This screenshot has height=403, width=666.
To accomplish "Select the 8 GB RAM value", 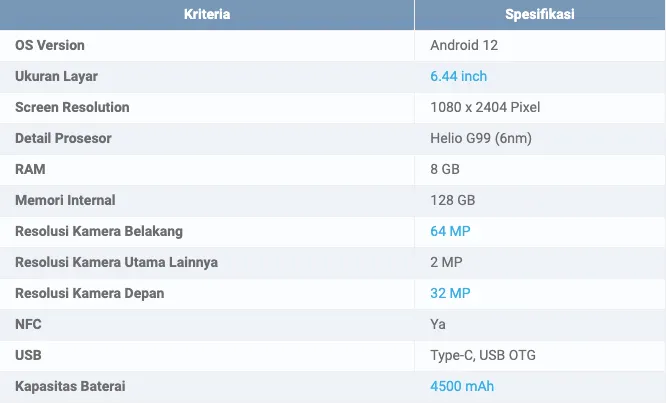I will 445,169.
